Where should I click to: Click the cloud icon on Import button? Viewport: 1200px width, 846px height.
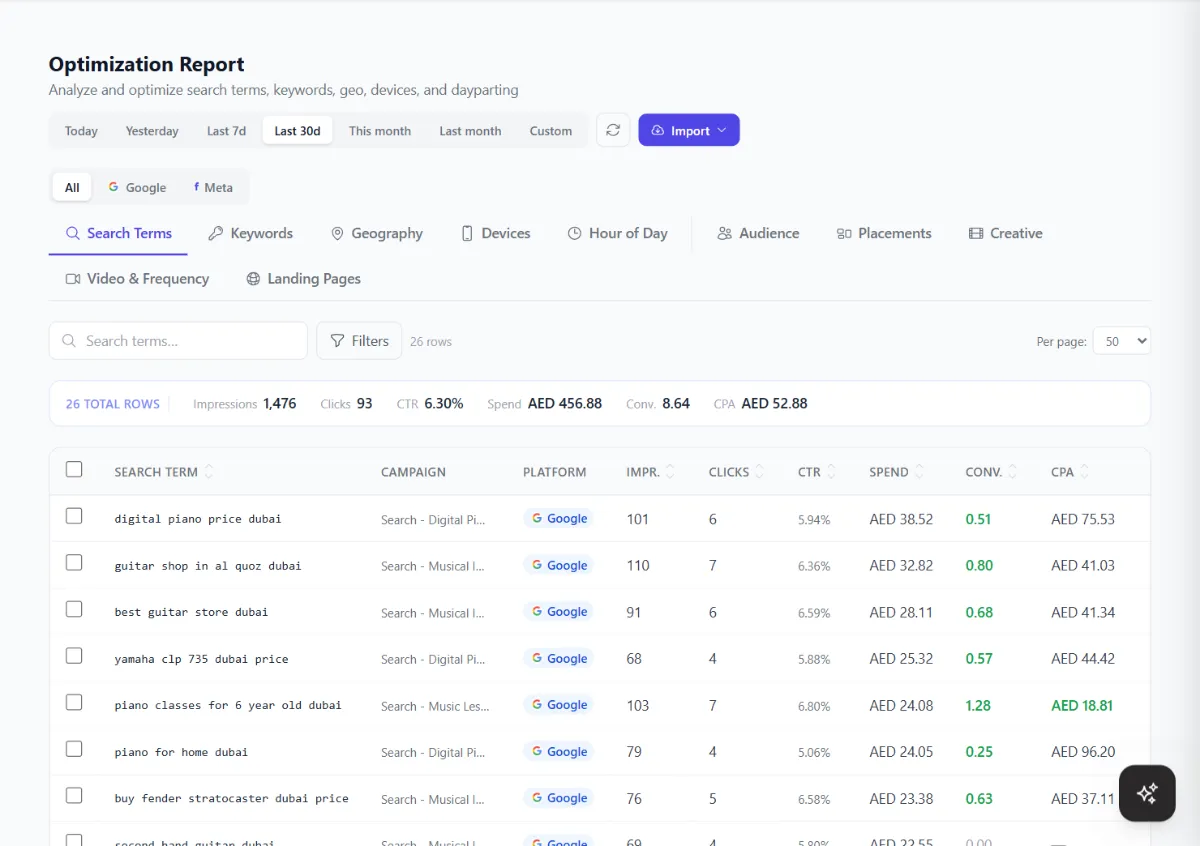click(657, 131)
